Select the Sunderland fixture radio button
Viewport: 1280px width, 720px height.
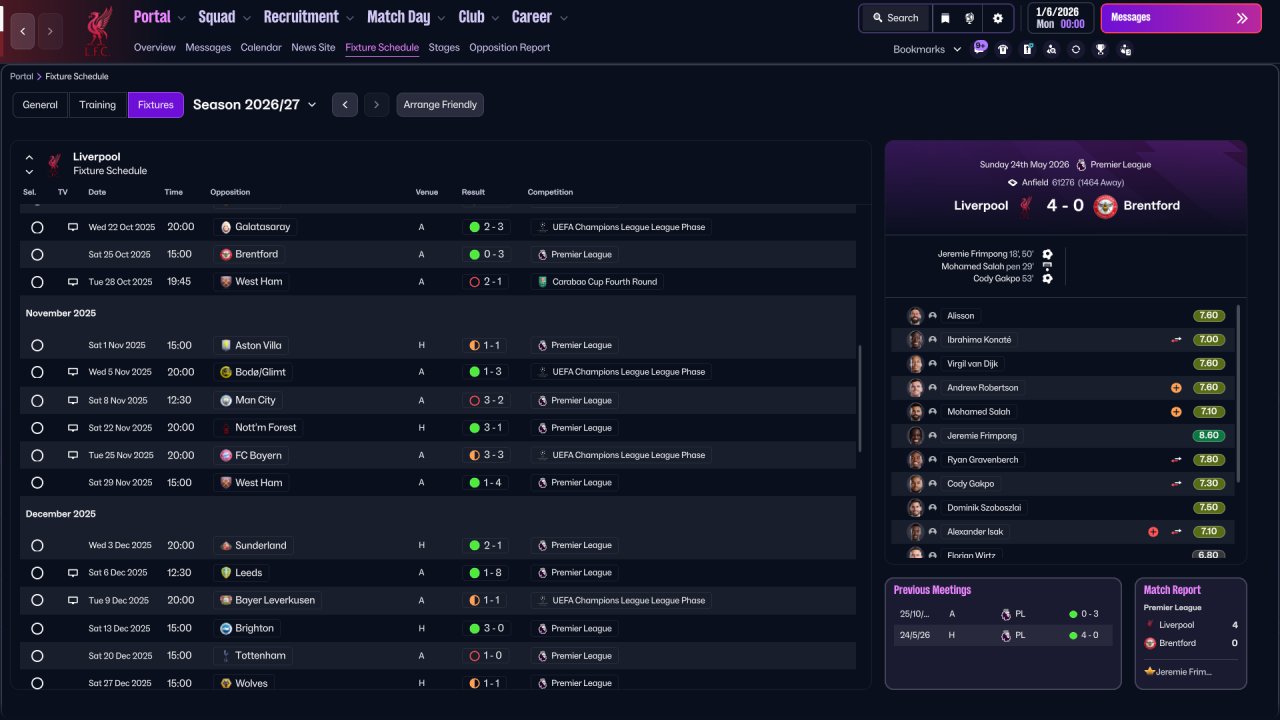coord(37,546)
